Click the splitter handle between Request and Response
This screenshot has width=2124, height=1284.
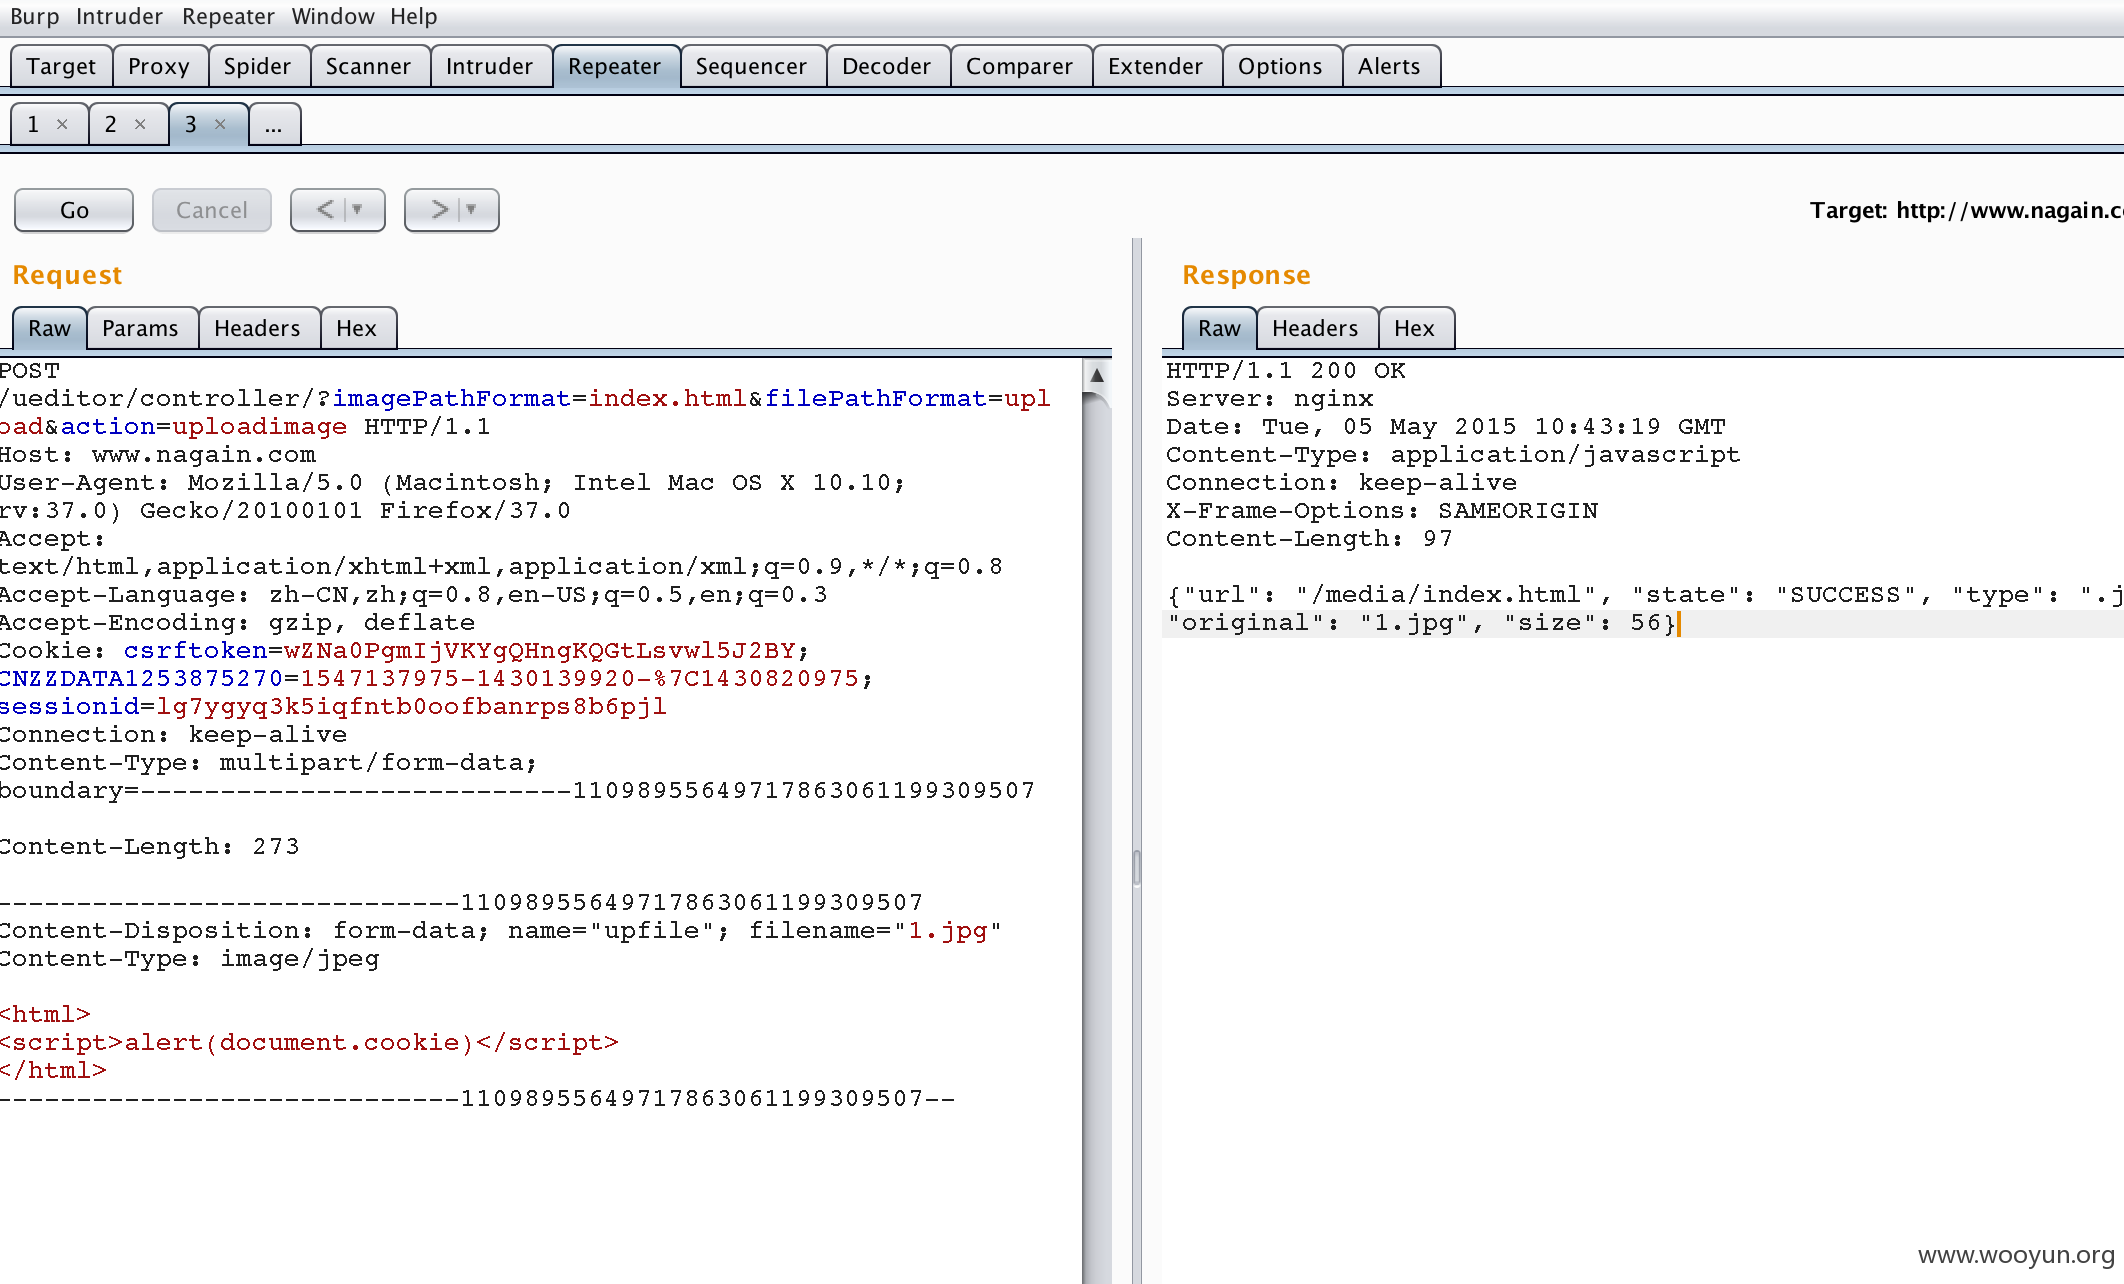click(x=1137, y=867)
